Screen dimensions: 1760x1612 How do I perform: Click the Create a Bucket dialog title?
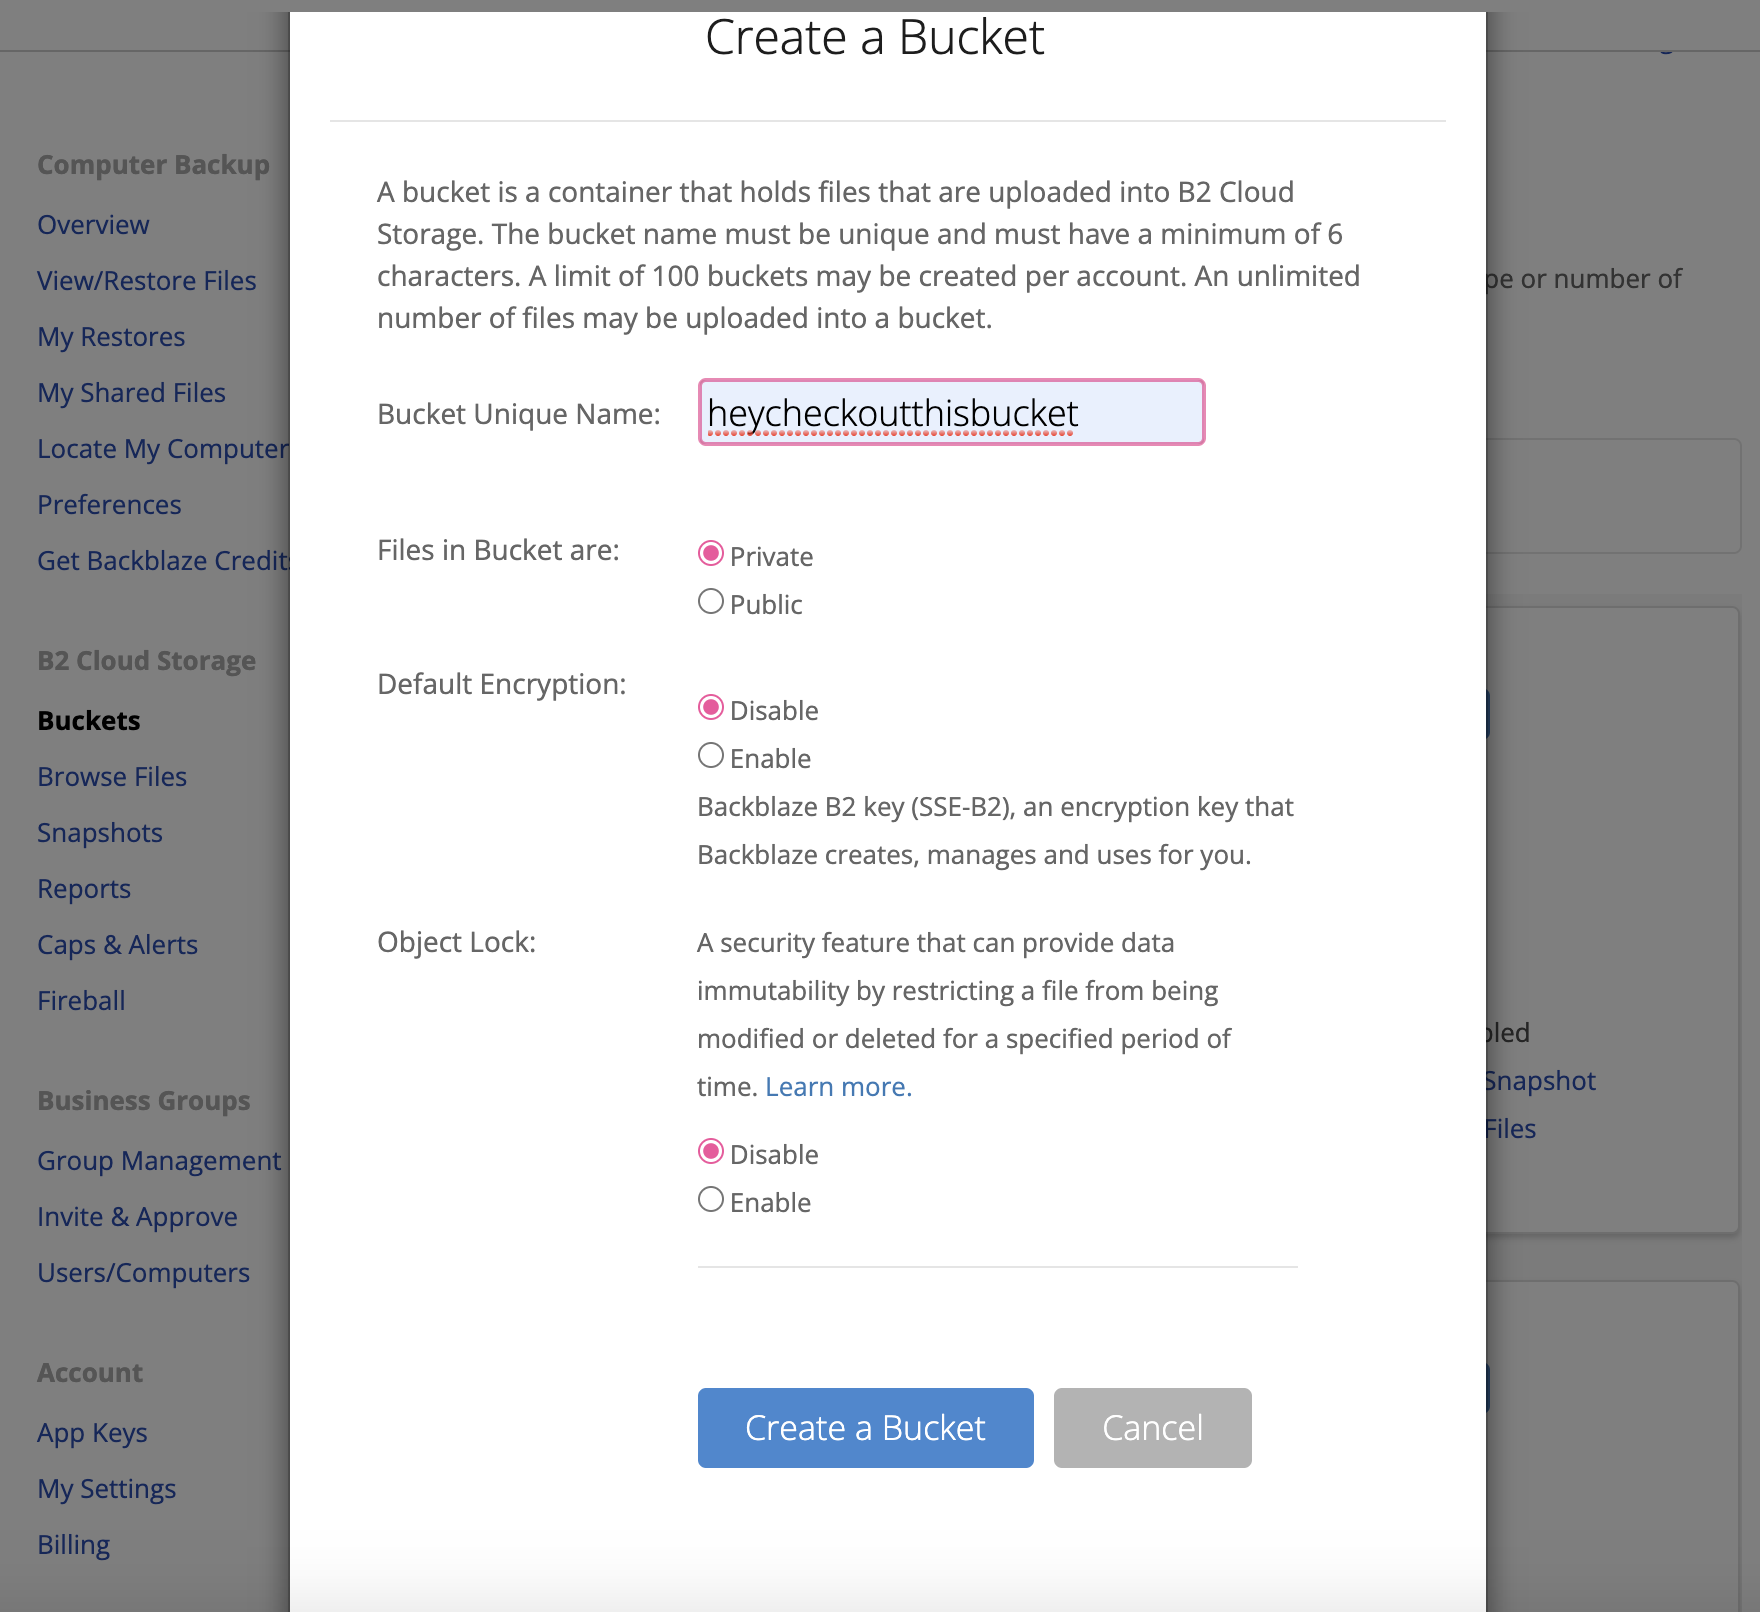pos(875,38)
